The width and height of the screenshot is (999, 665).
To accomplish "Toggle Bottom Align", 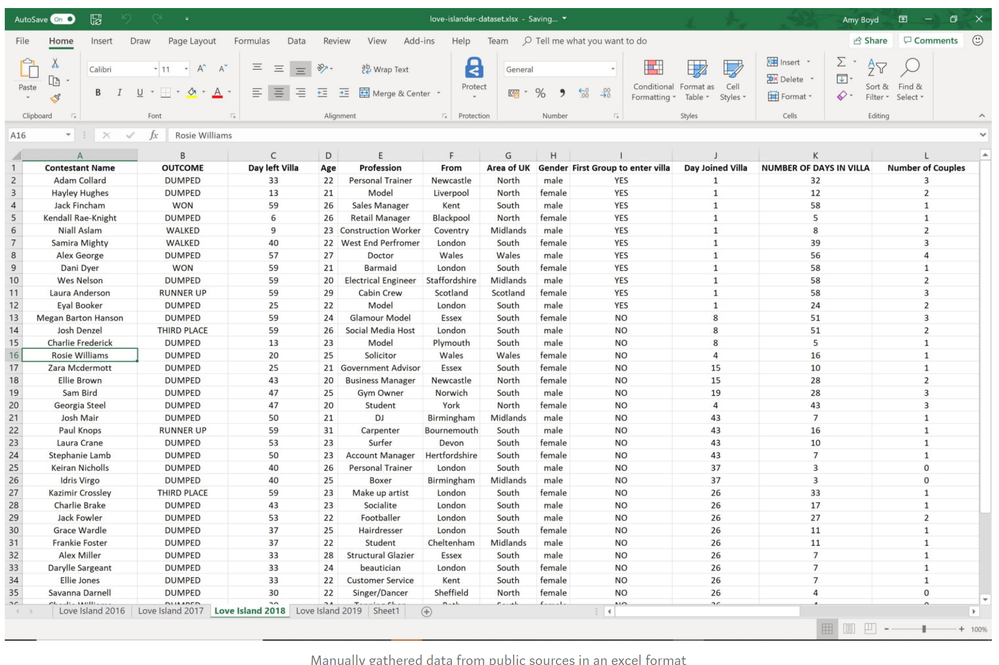I will click(x=300, y=69).
